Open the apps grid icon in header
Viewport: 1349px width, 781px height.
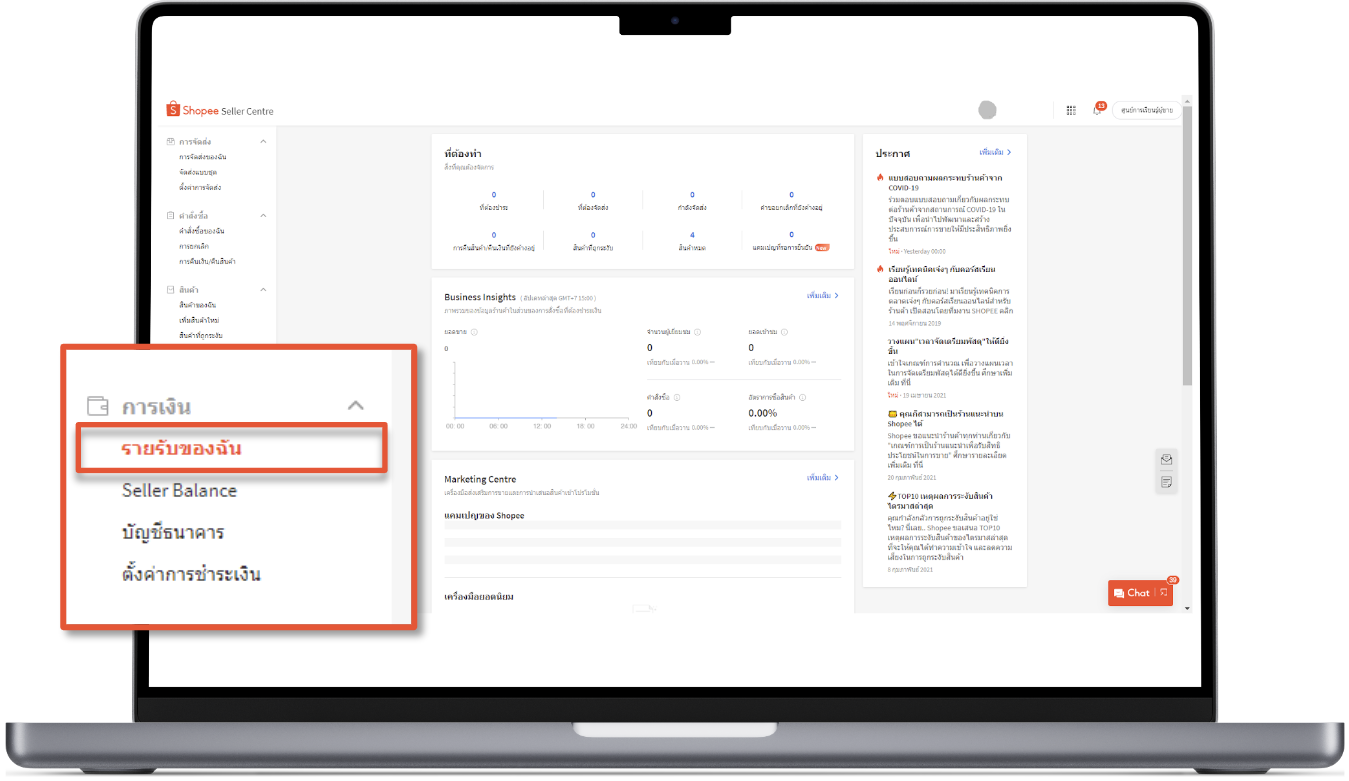(1072, 110)
